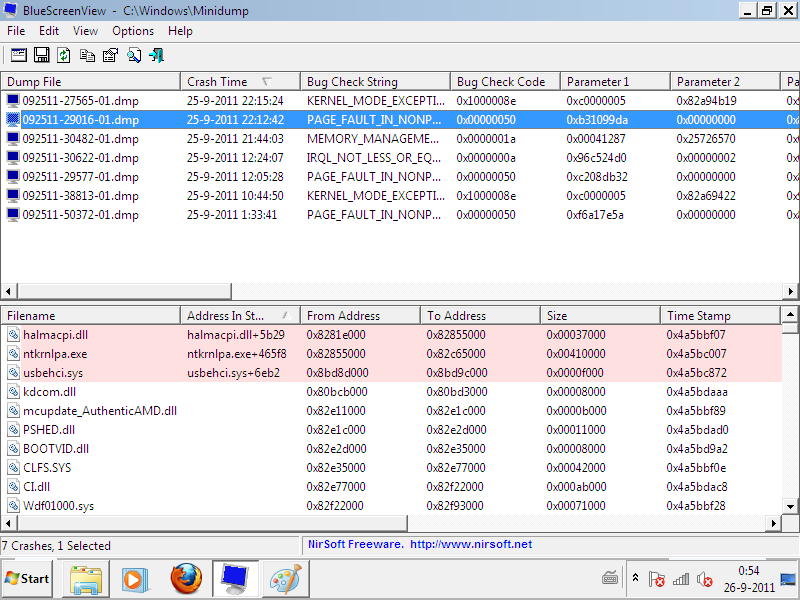Click the ntkrnlpa.exe file icon
This screenshot has height=600, width=800.
[13, 354]
